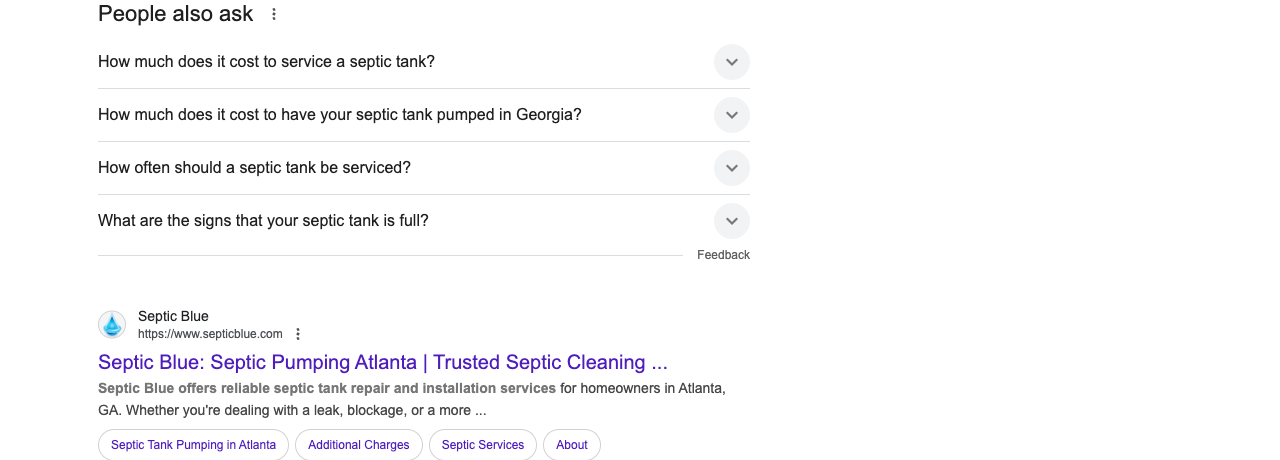
Task: Open the Septic Blue: Septic Pumping Atlanta result title
Action: tap(383, 362)
